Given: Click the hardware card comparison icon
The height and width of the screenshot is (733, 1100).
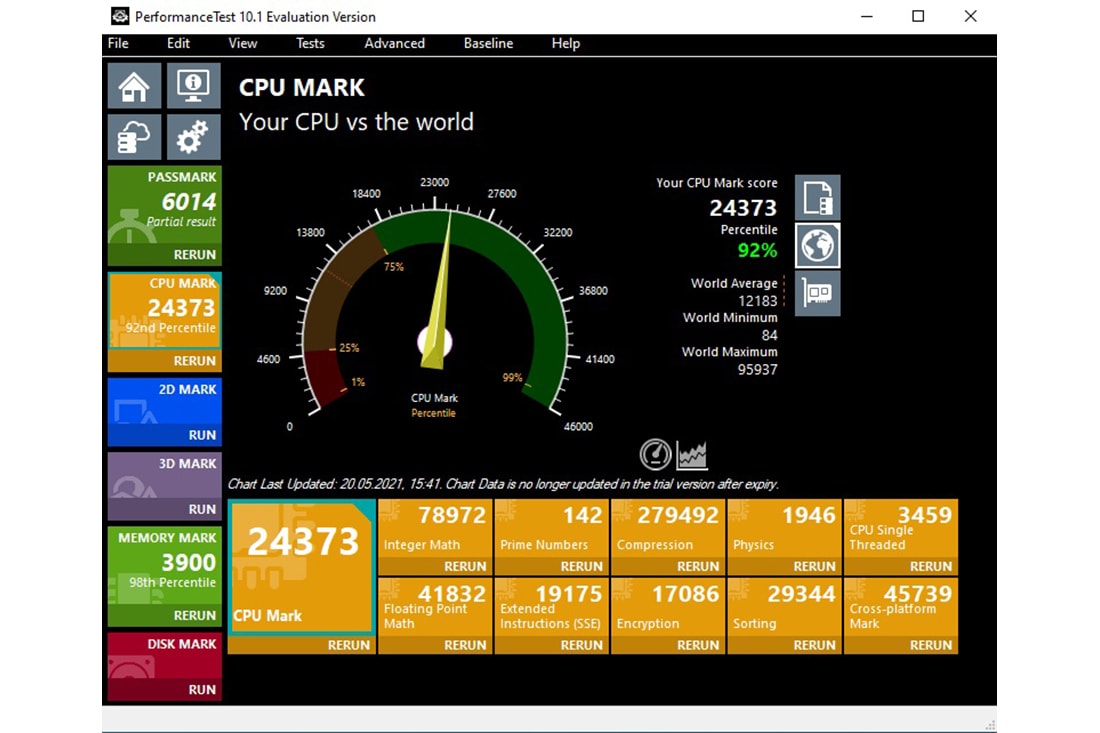Looking at the screenshot, I should click(817, 293).
